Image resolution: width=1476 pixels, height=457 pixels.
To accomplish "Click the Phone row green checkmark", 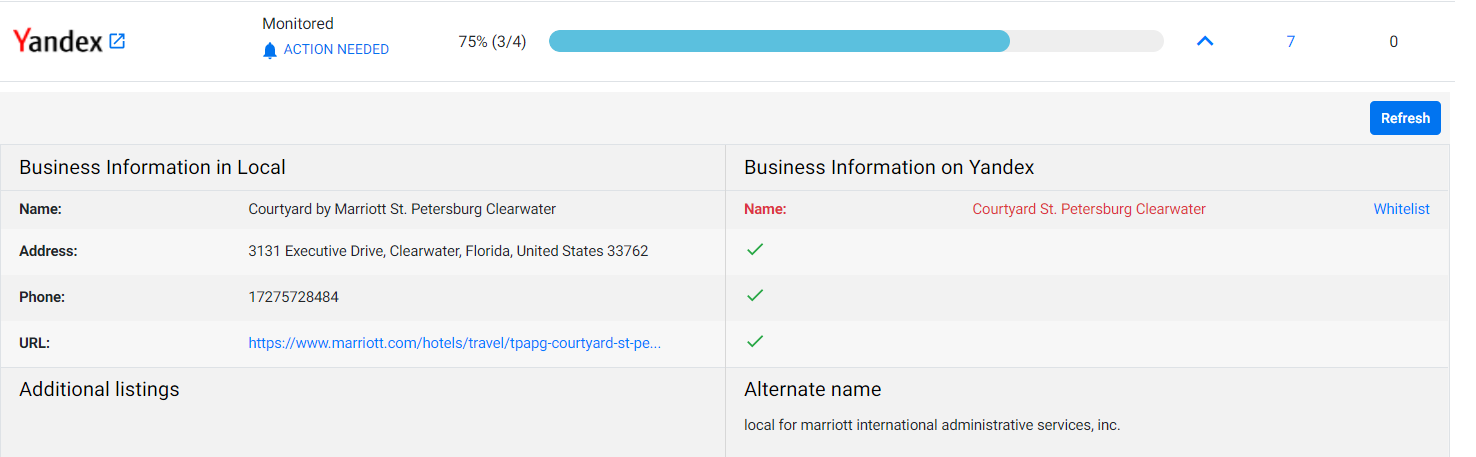I will tap(755, 295).
